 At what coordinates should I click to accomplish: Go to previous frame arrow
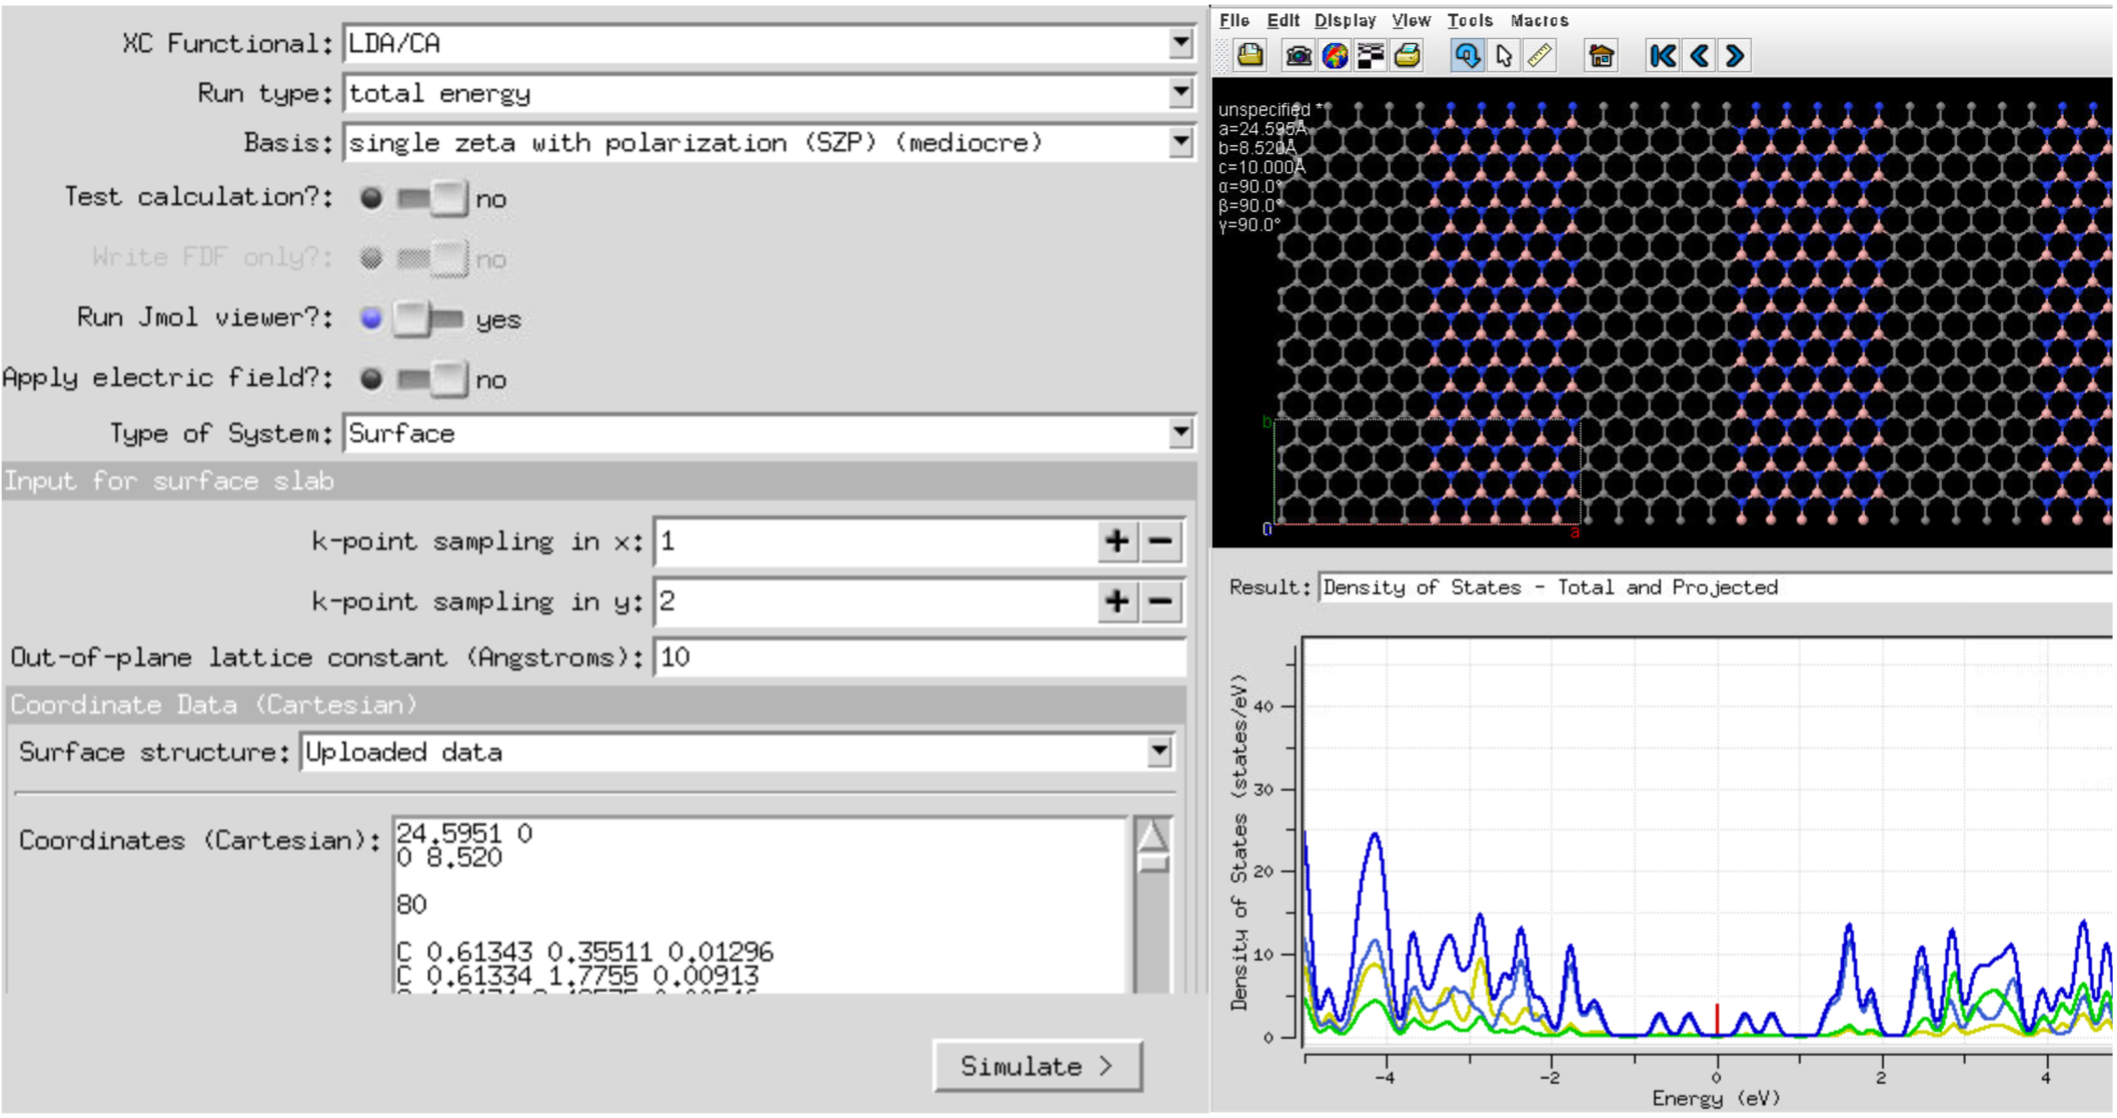pos(1699,56)
